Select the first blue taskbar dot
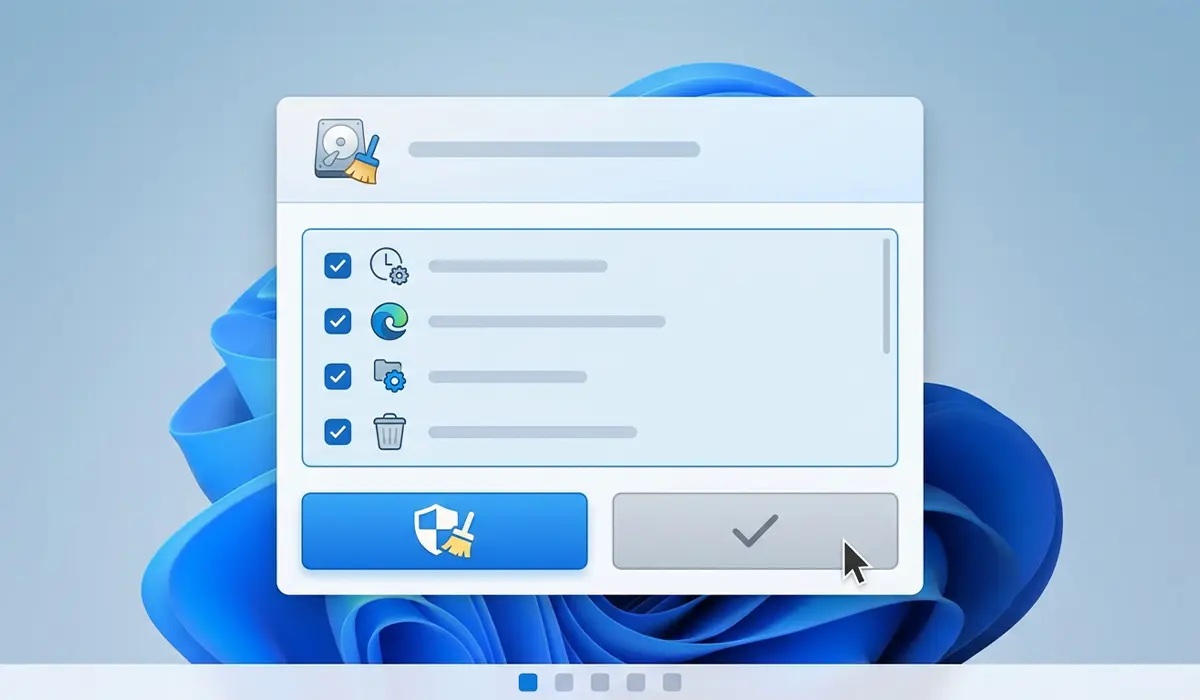 (528, 682)
